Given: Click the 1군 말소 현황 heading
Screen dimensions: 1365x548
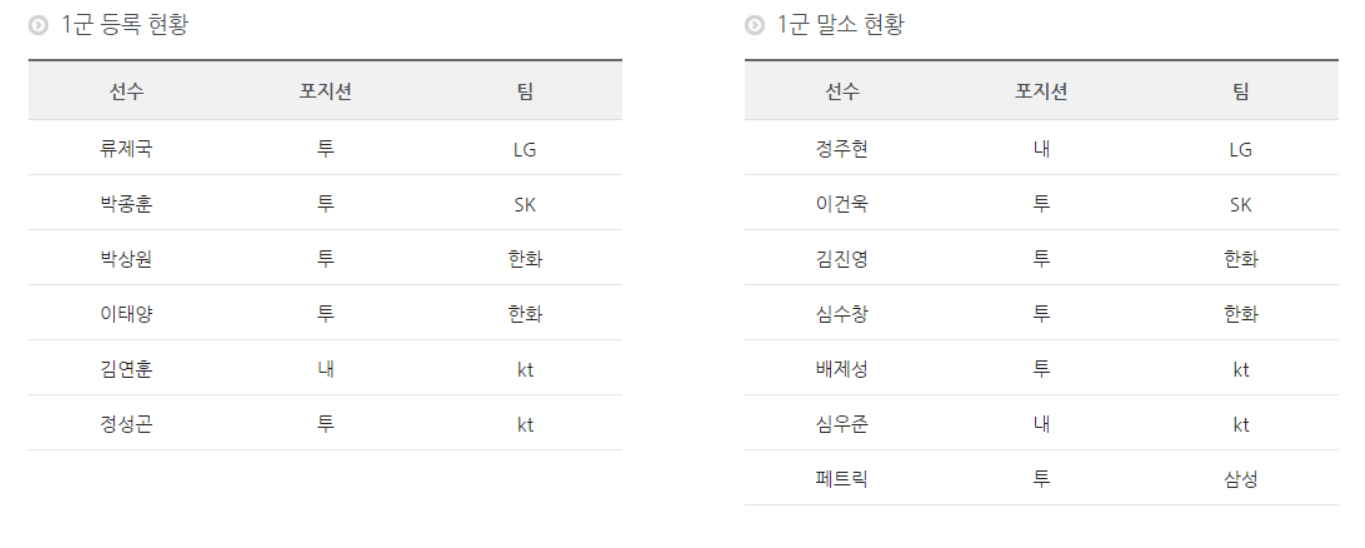Looking at the screenshot, I should coord(841,25).
